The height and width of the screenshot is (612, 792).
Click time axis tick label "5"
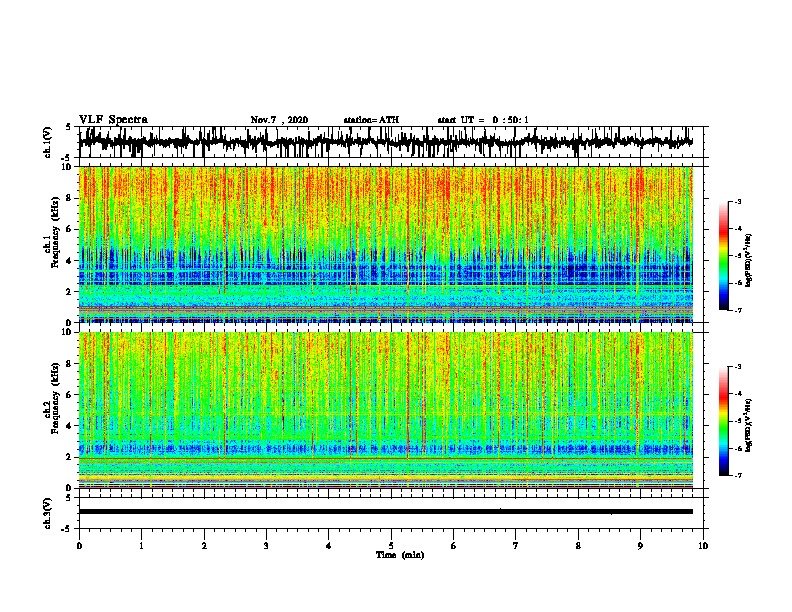tap(391, 546)
